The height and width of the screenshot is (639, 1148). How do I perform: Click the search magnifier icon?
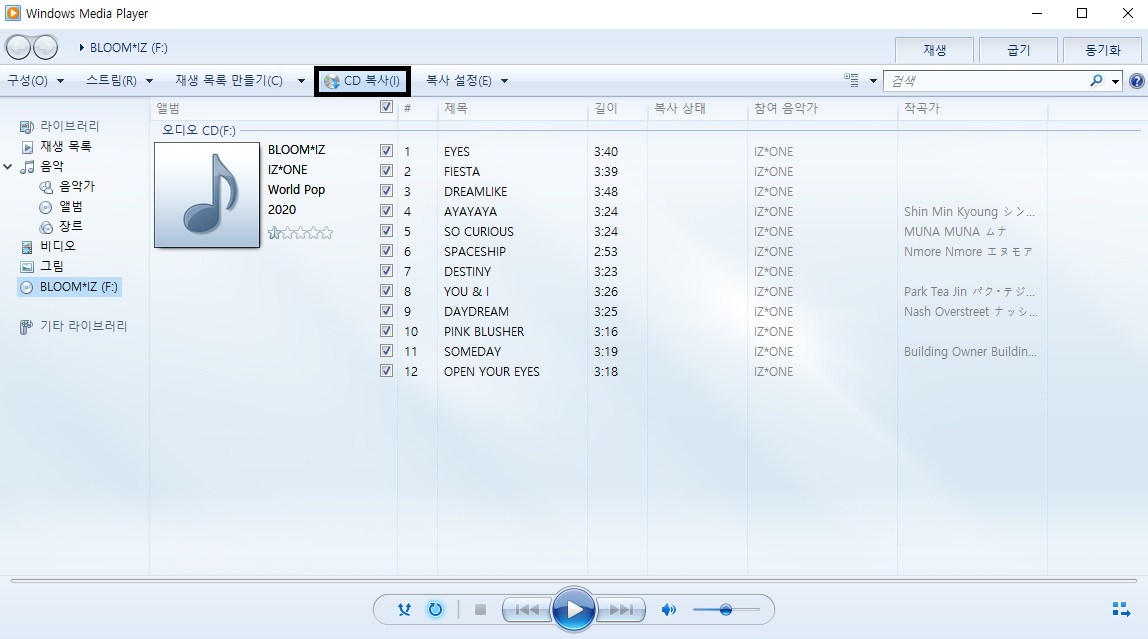pos(1096,81)
